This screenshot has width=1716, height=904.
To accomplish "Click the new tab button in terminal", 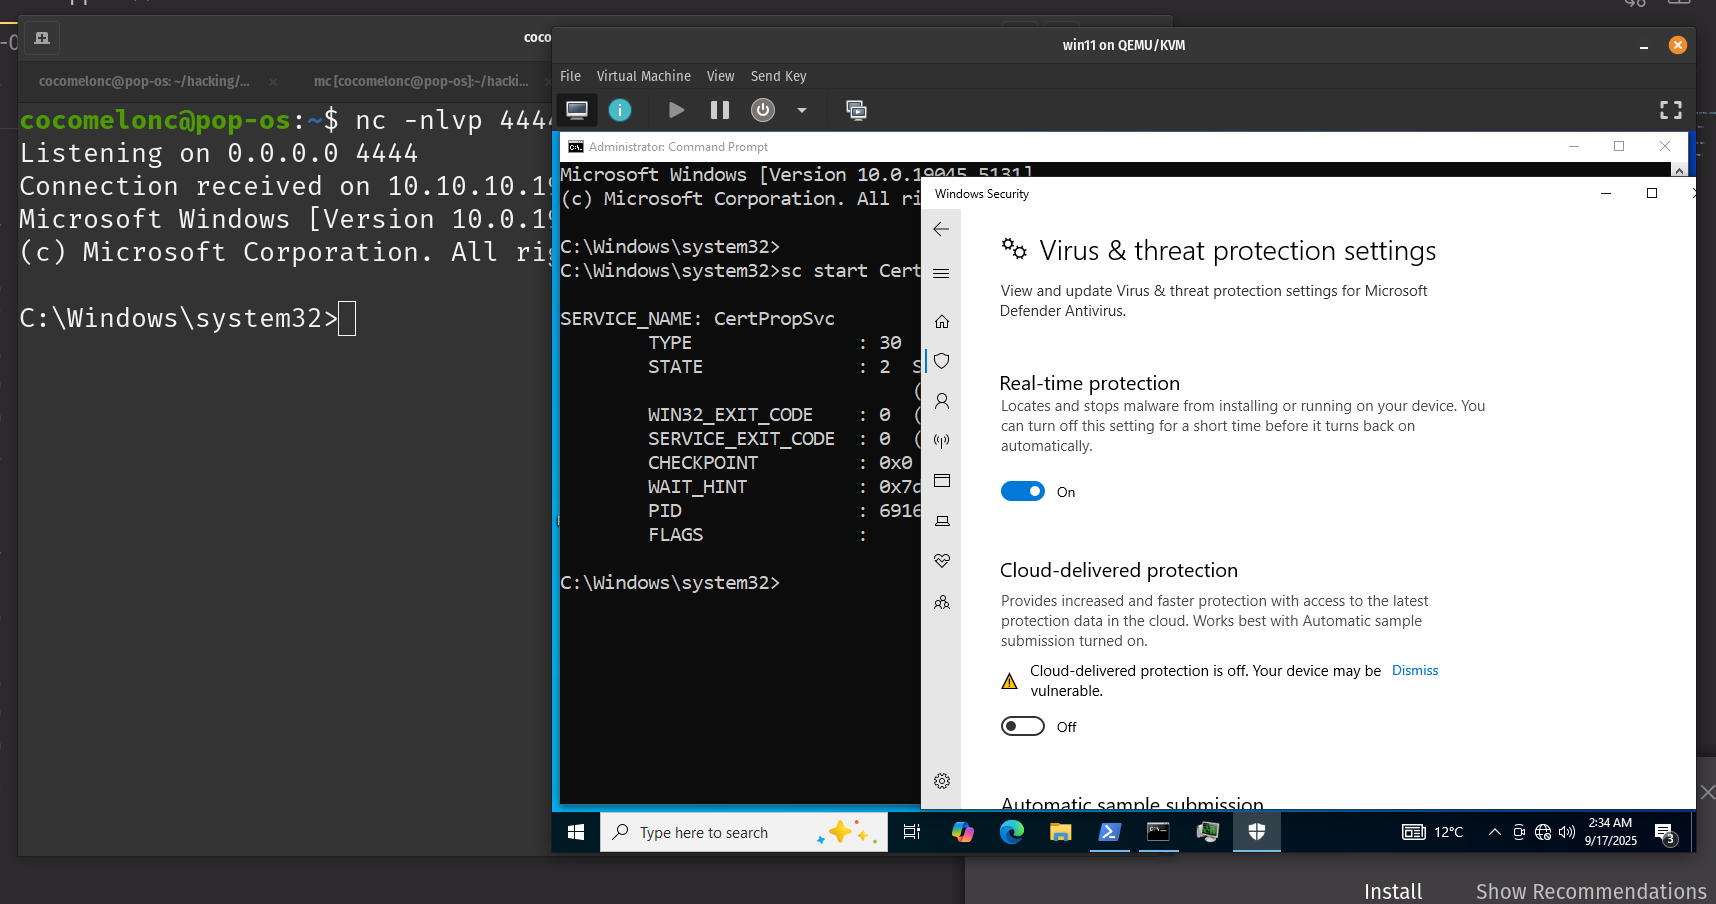I will pyautogui.click(x=41, y=38).
